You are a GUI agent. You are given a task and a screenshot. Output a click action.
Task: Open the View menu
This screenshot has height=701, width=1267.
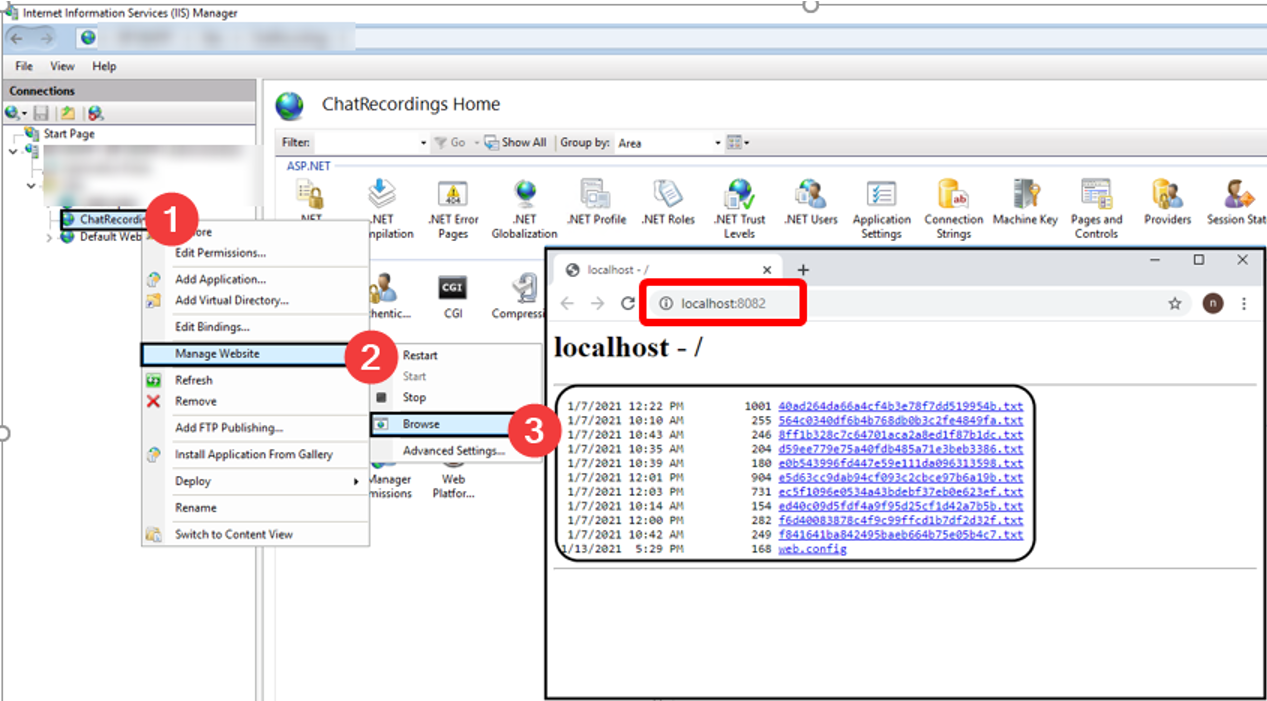(x=63, y=66)
